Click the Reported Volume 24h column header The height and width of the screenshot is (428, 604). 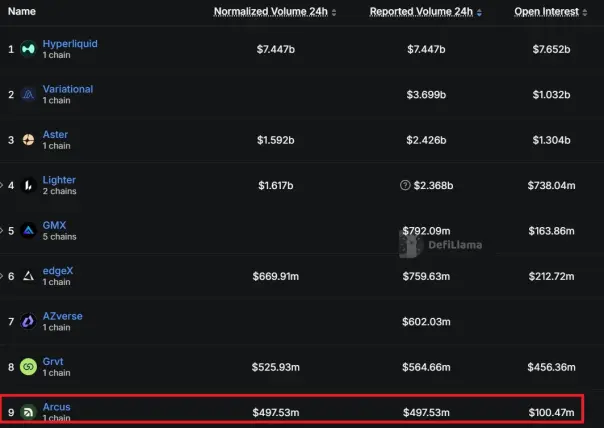click(x=421, y=12)
